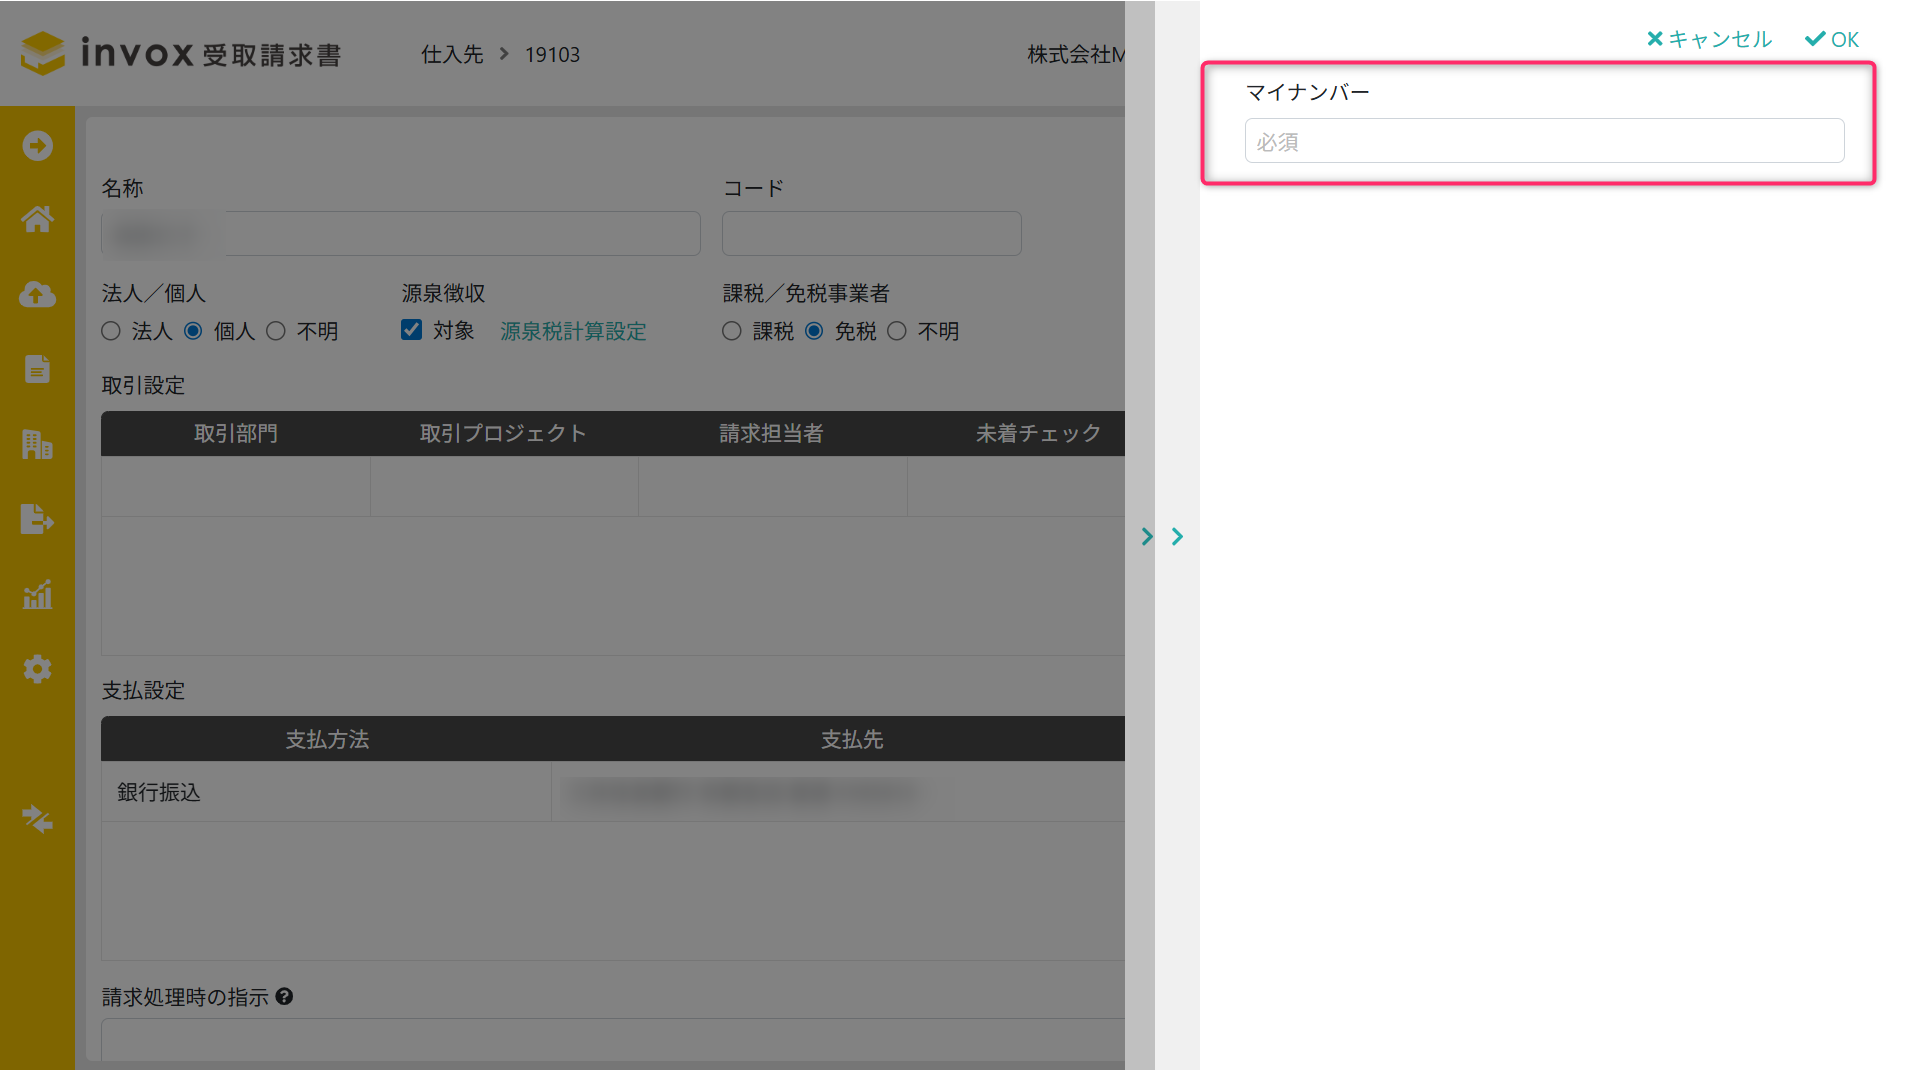Select the 課税 radio button
The height and width of the screenshot is (1070, 1920).
click(x=732, y=331)
